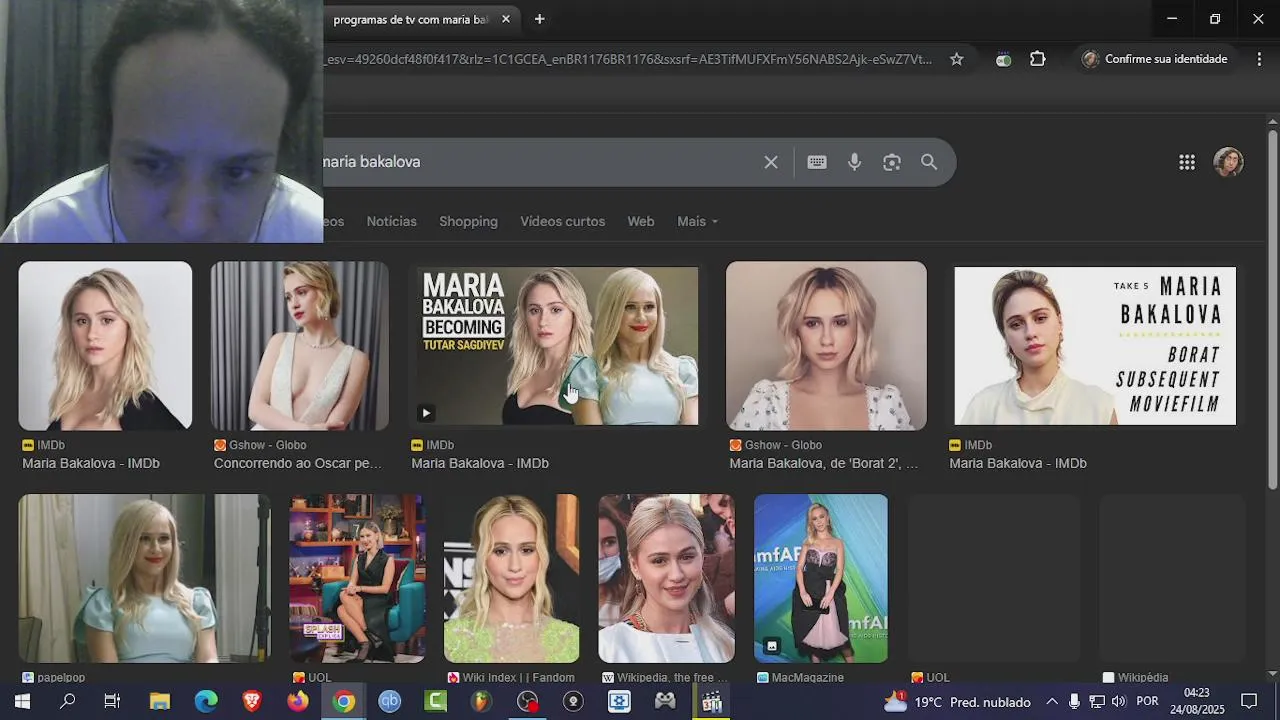Click 'Maria Bakalova, de Borat 2' caption link
The width and height of the screenshot is (1280, 720).
click(x=823, y=463)
